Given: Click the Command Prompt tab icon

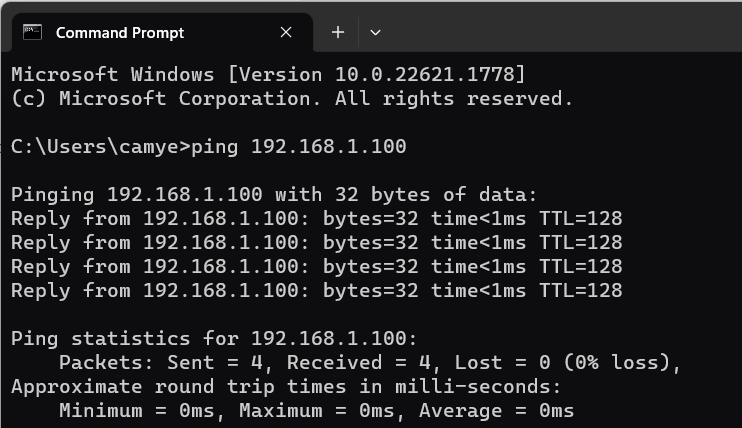Looking at the screenshot, I should pyautogui.click(x=33, y=32).
